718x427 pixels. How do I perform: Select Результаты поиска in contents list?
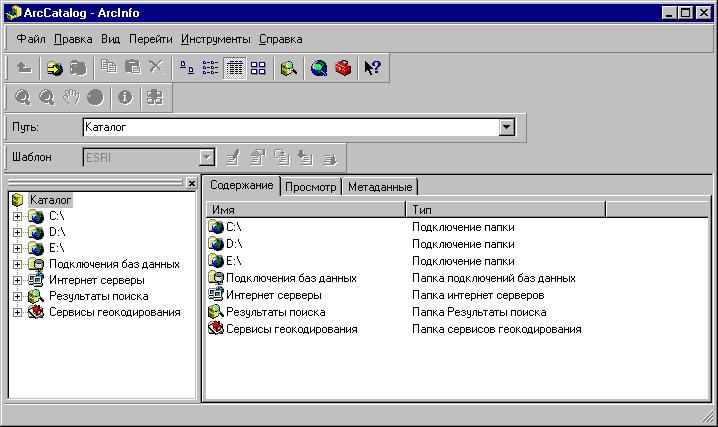coord(276,312)
